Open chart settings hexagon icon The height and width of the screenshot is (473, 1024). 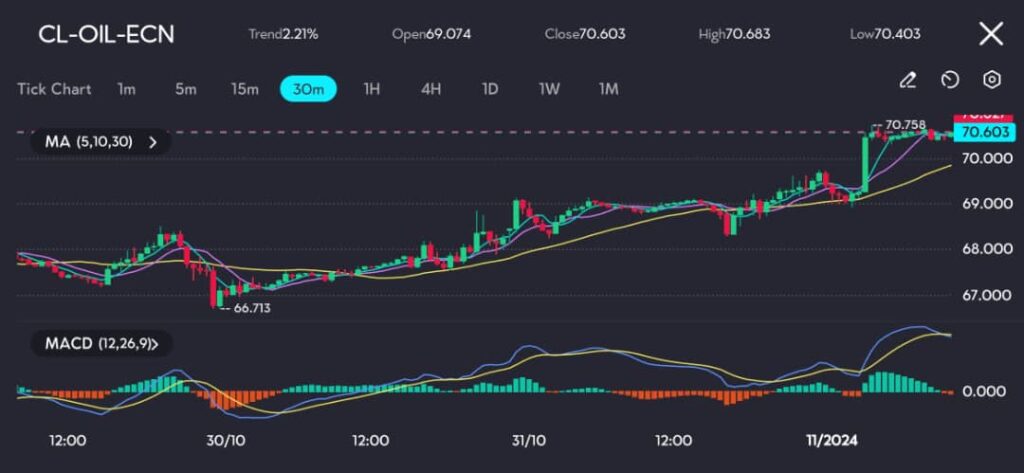point(991,80)
